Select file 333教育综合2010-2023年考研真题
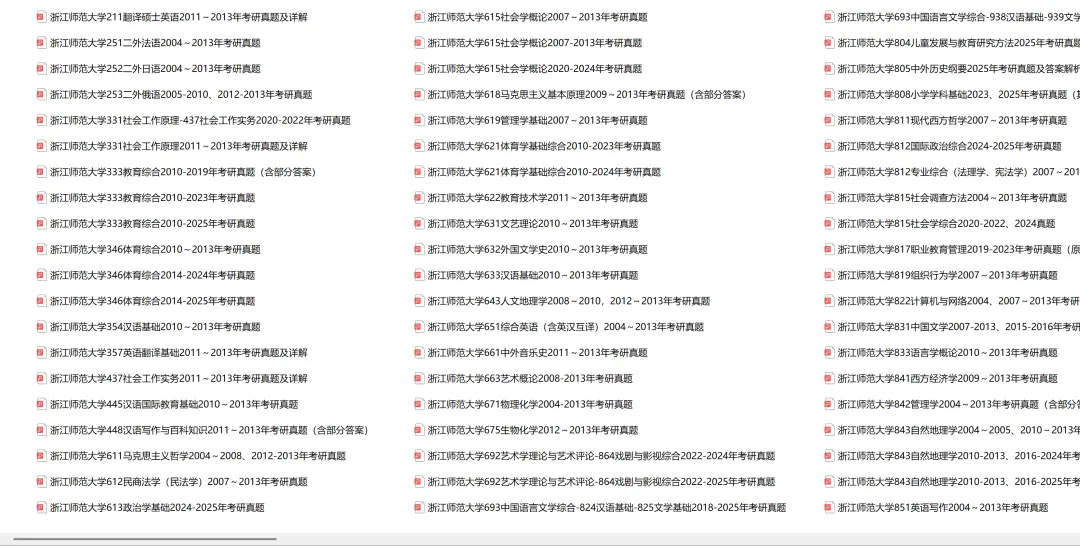Screen dimensions: 1080x546 coord(146,198)
